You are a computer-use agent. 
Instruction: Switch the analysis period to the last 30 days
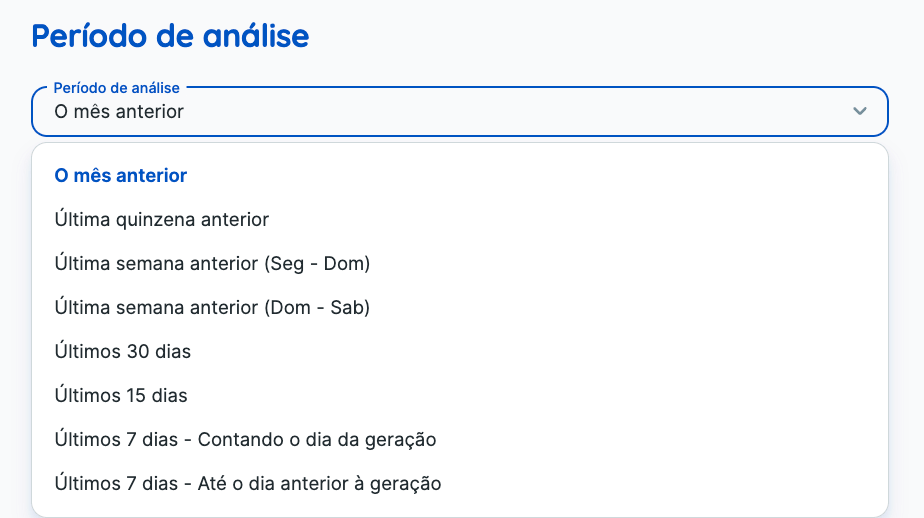(123, 352)
